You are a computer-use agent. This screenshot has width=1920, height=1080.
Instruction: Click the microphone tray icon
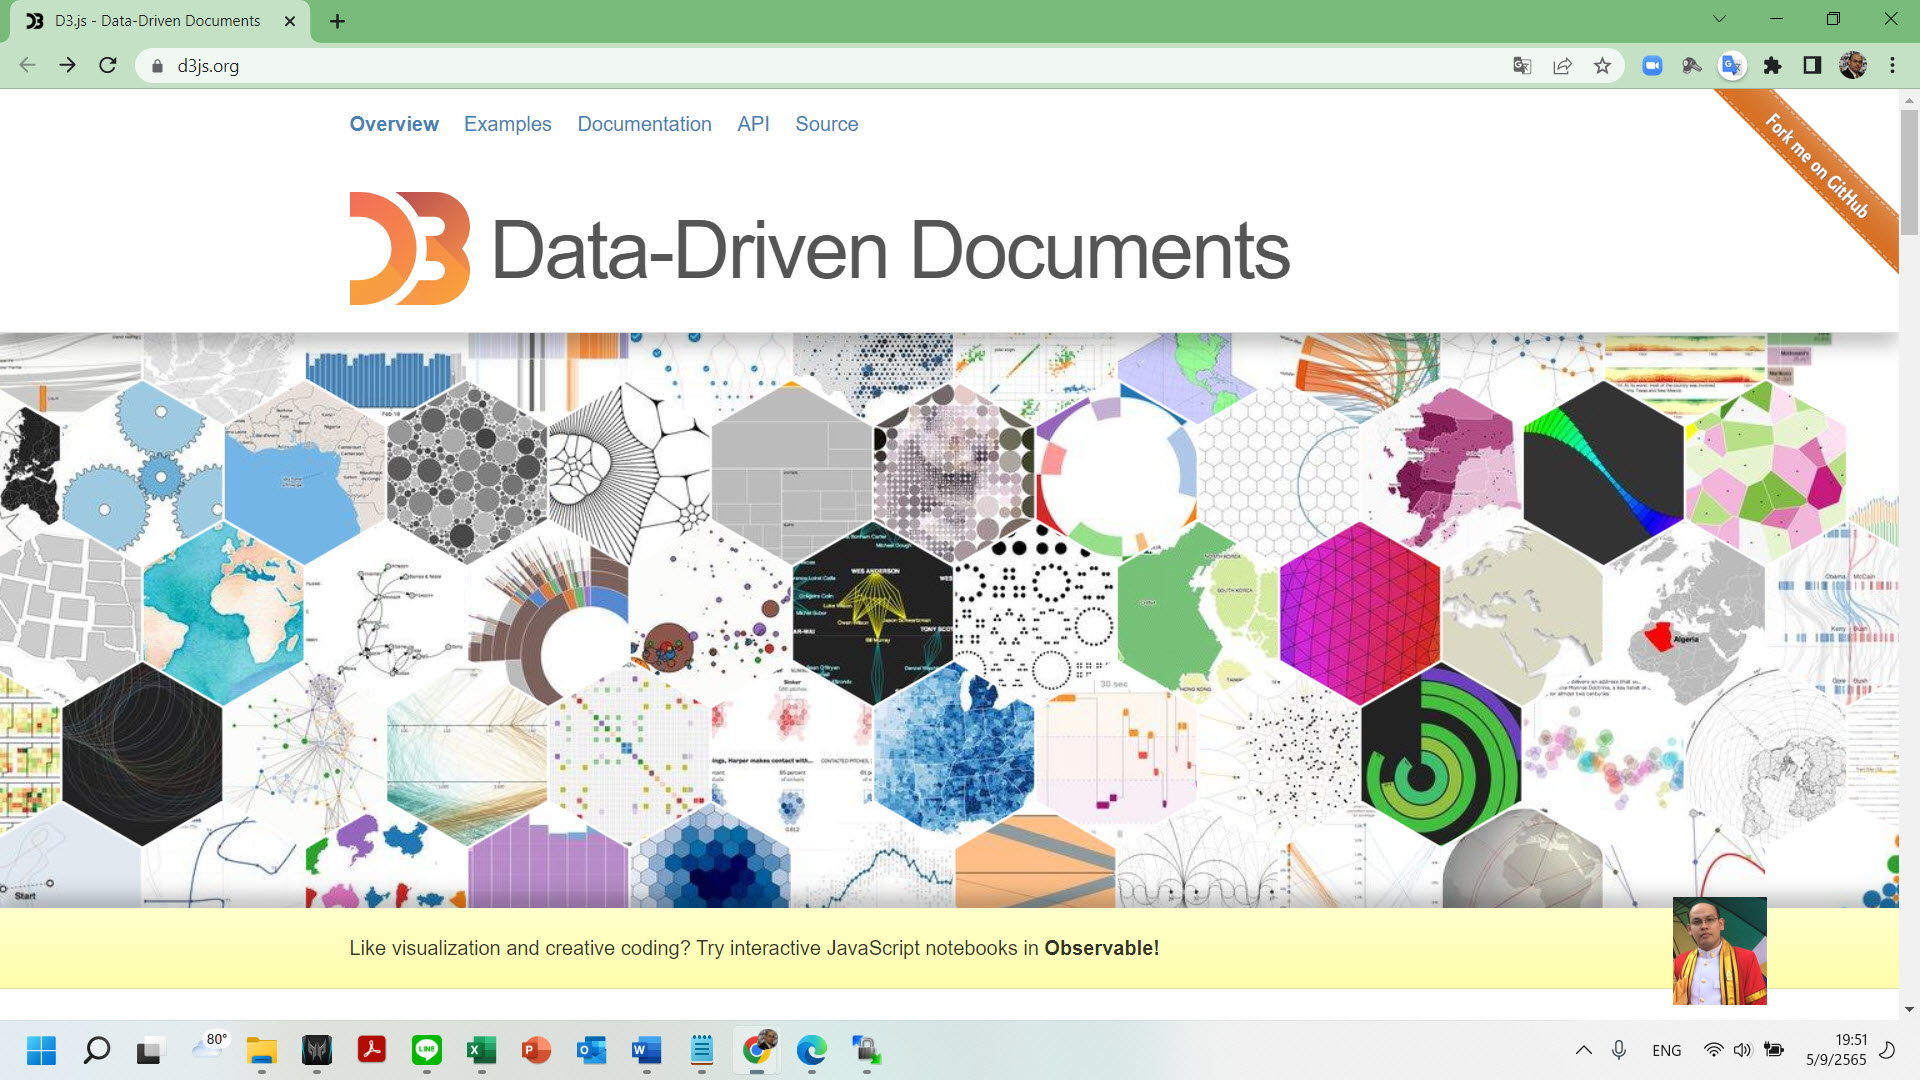click(x=1619, y=1050)
